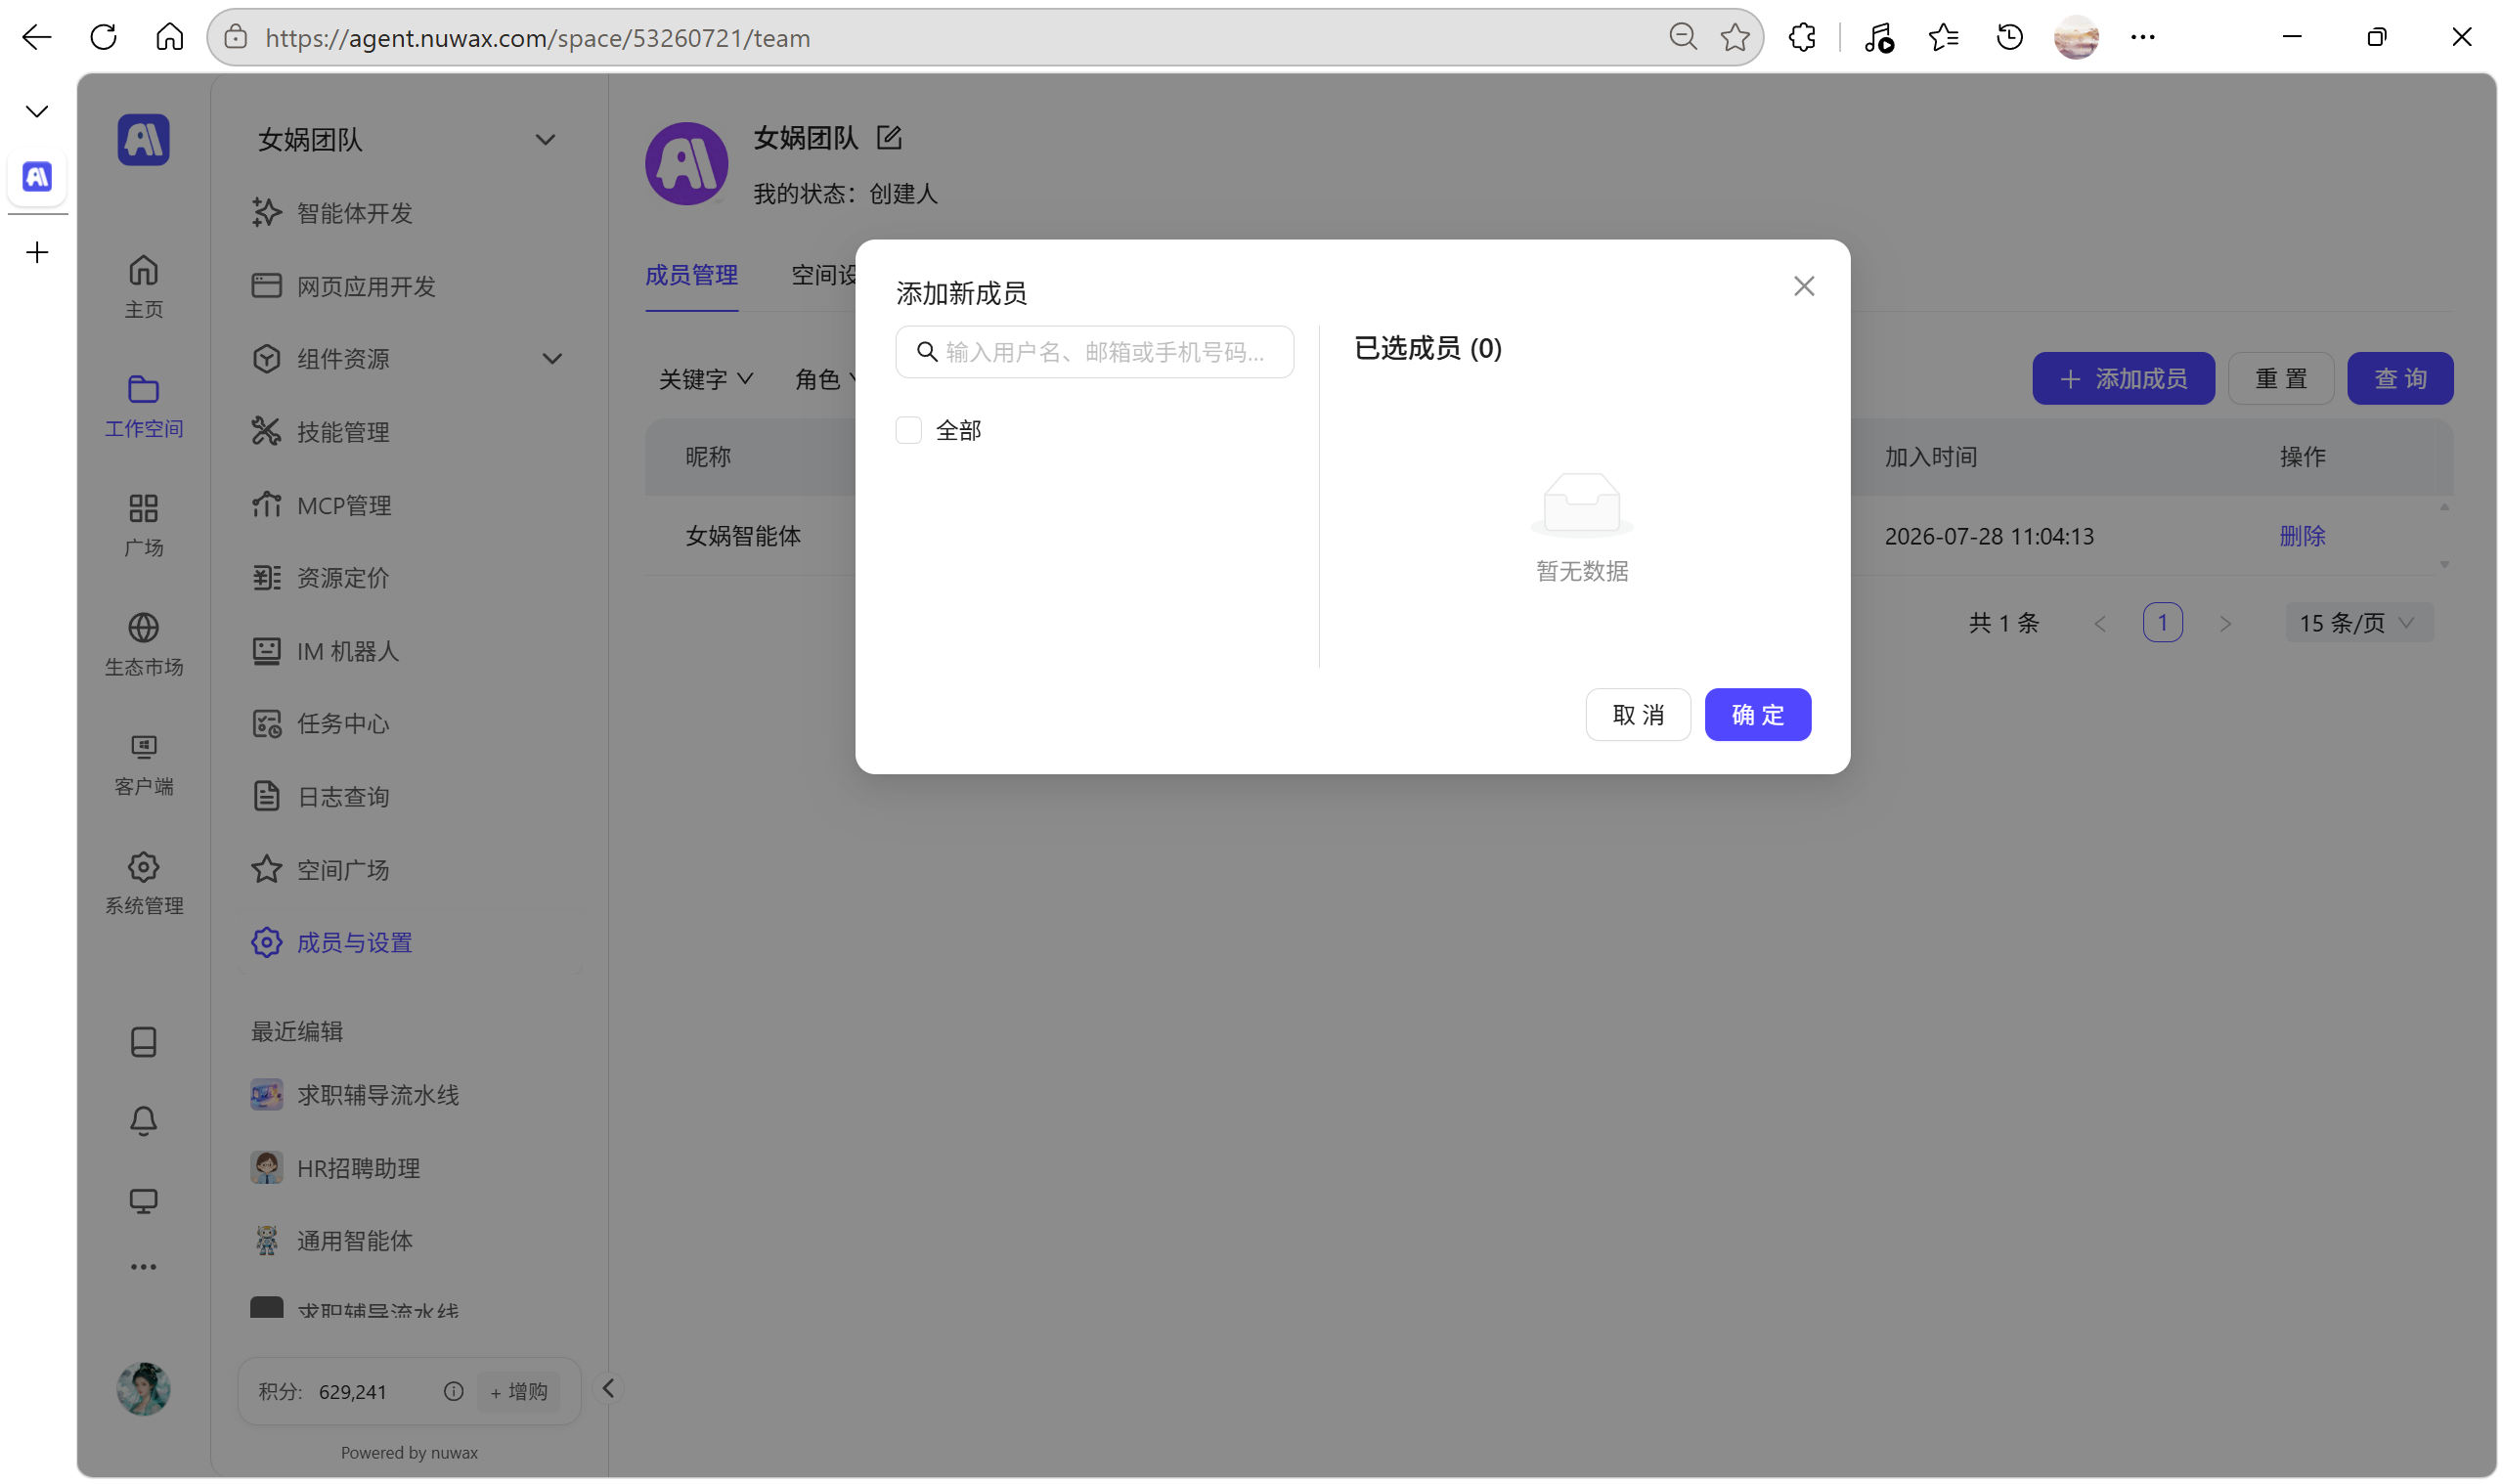Switch to the 空间设置 tab
2503x1484 pixels.
coord(823,275)
